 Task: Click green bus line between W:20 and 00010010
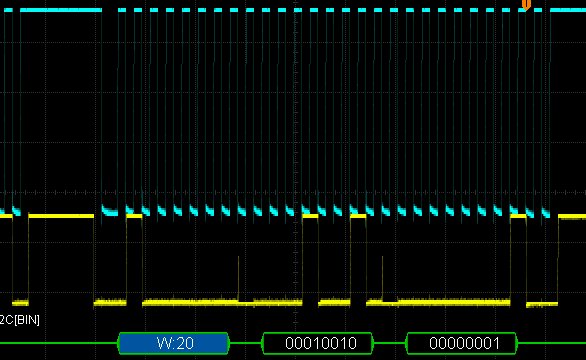(246, 343)
